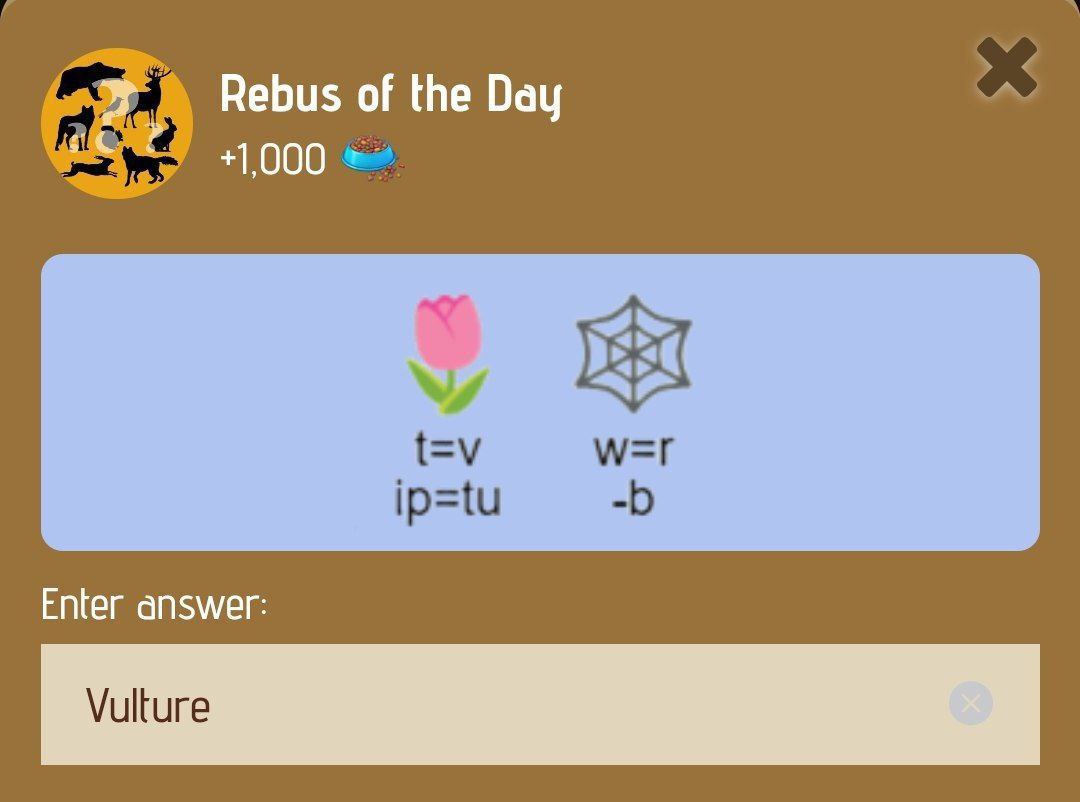1080x802 pixels.
Task: Click the "Rebus of the Day" title
Action: pyautogui.click(x=391, y=94)
